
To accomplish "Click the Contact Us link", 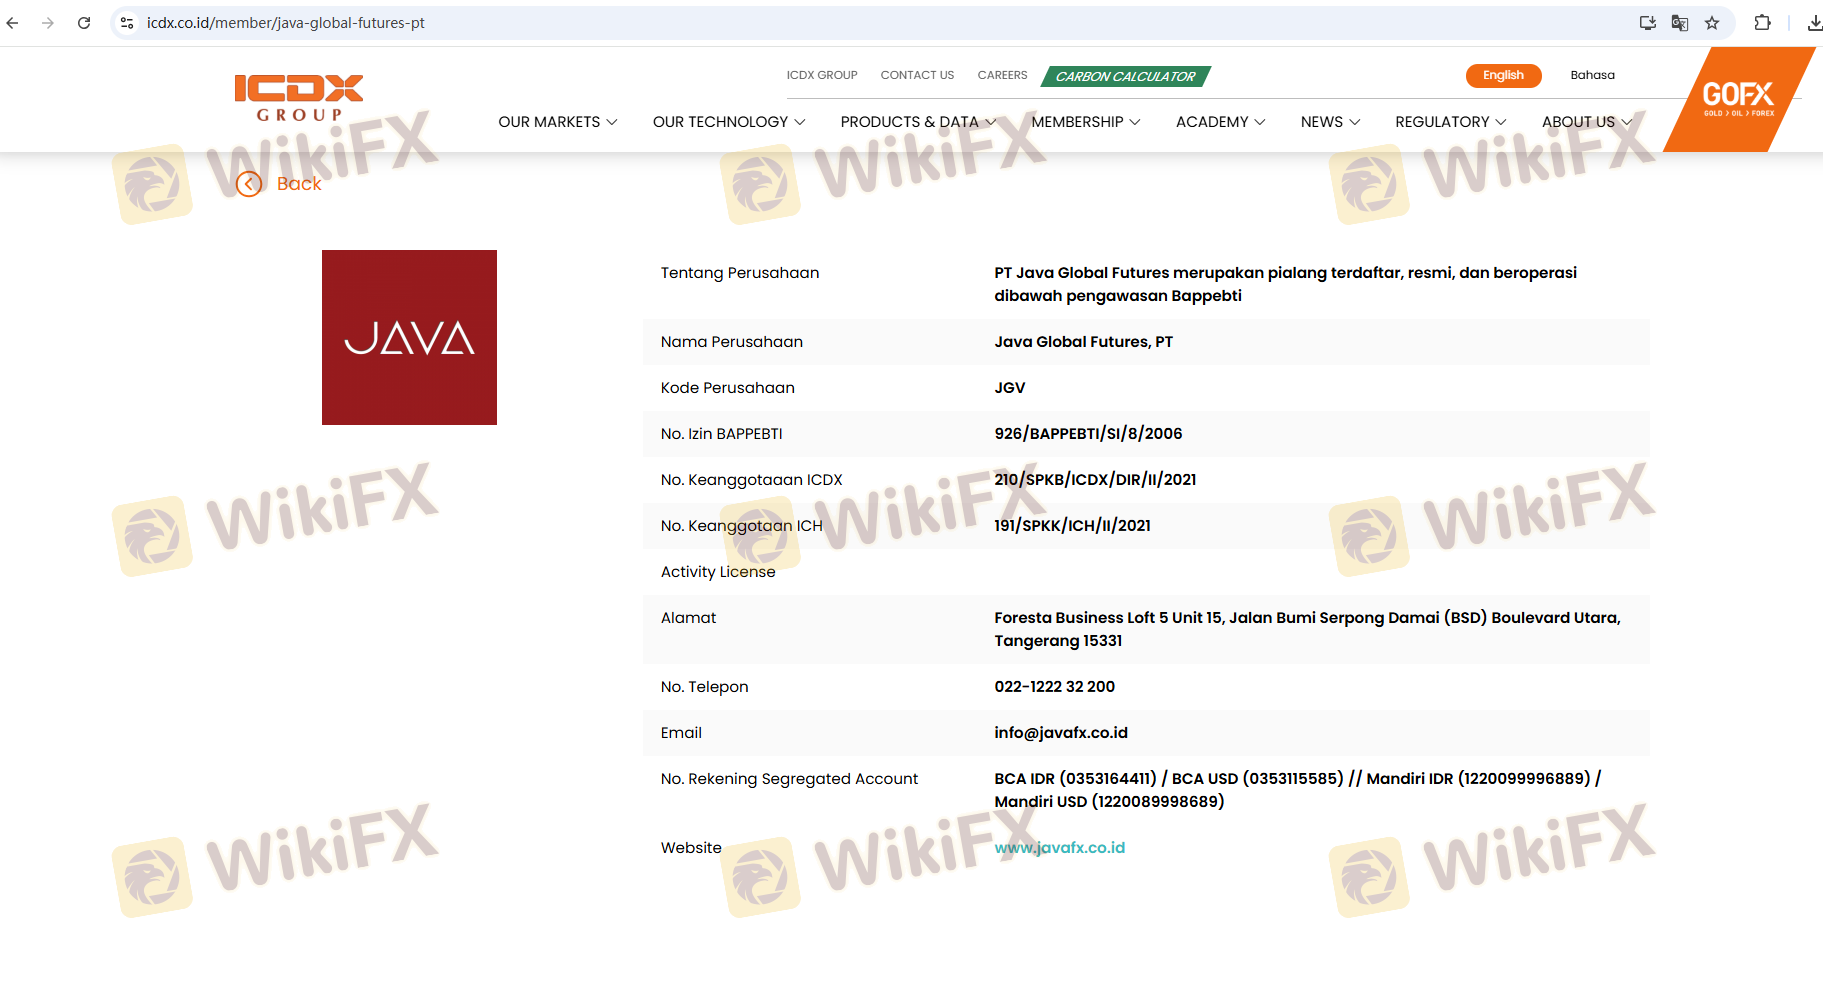I will pos(917,76).
